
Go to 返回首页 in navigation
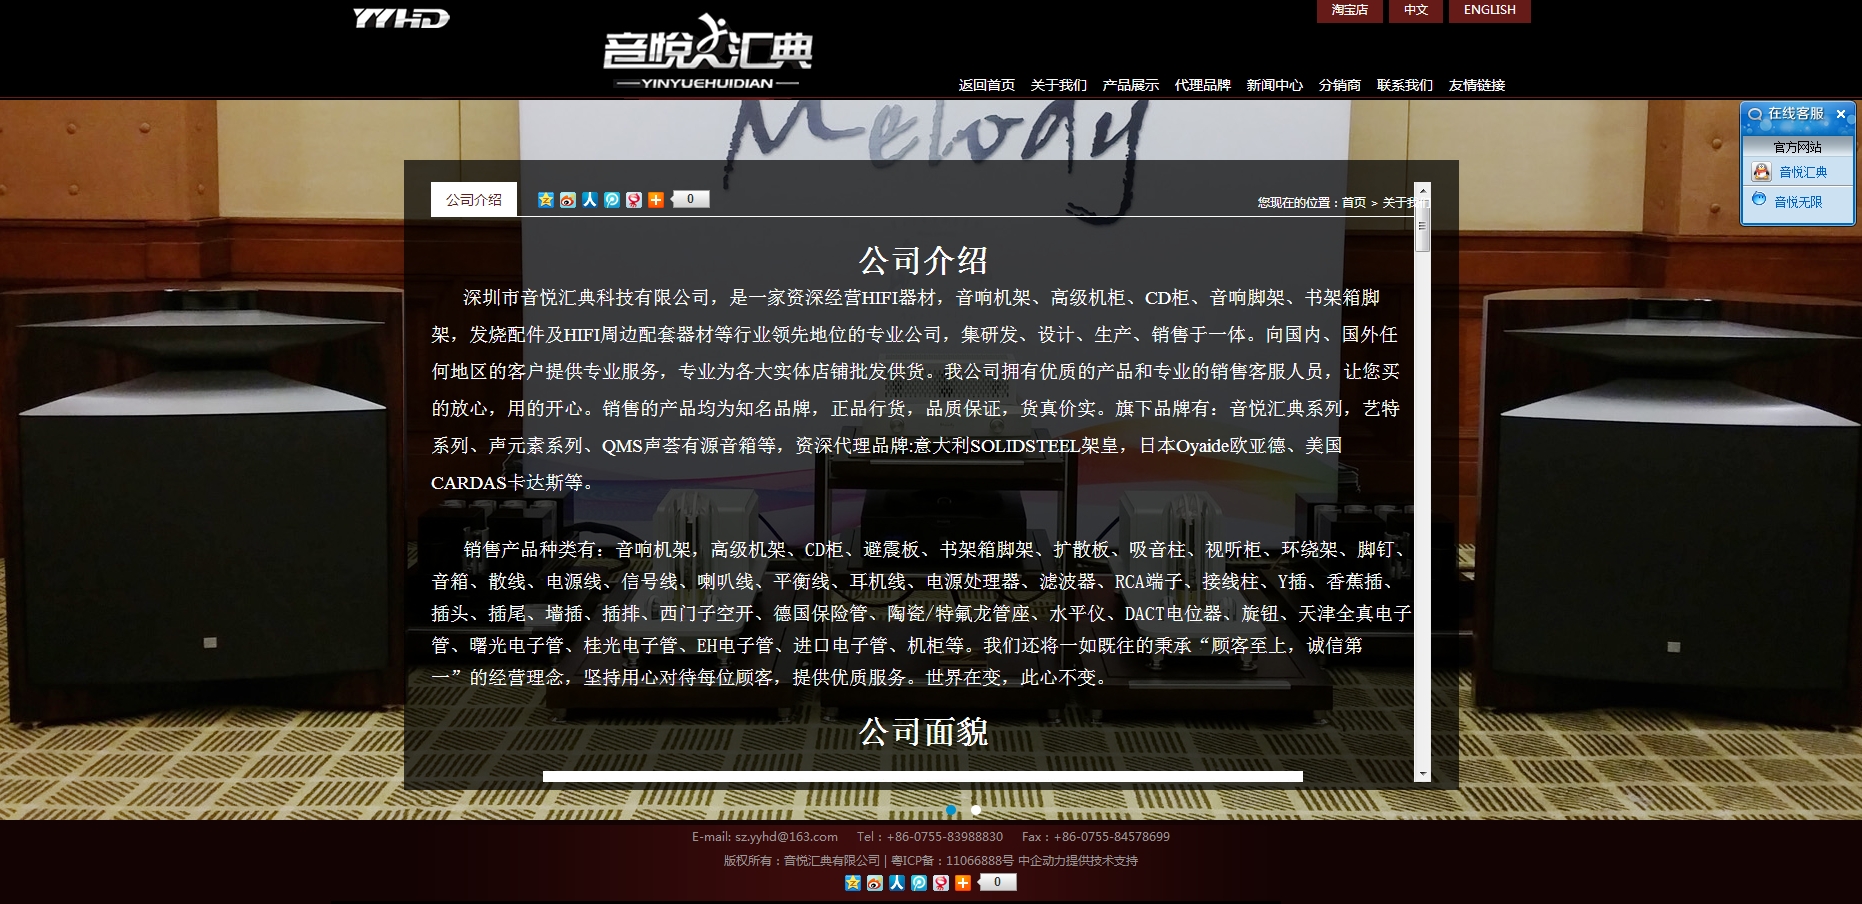pos(987,85)
